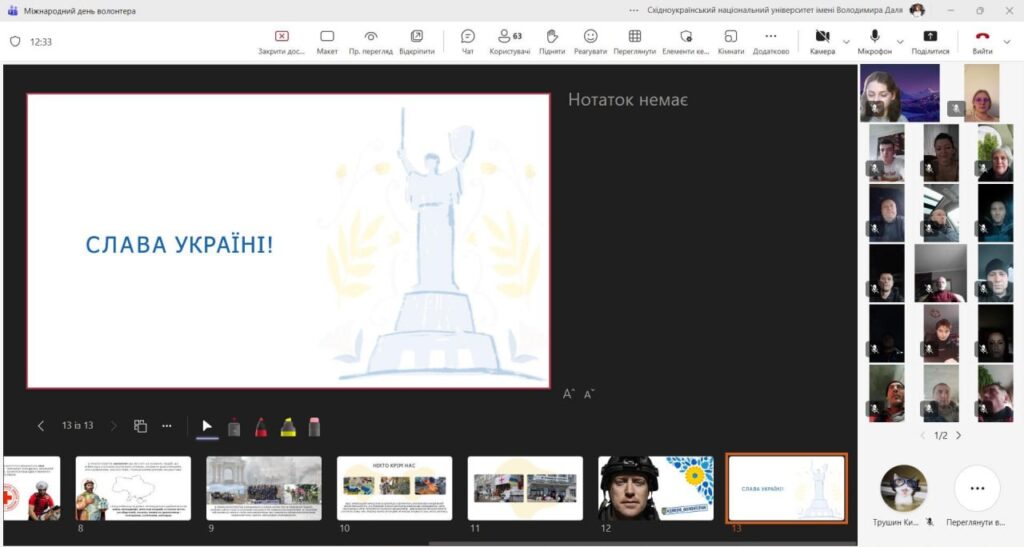Open the Кімнати breakout rooms

pyautogui.click(x=731, y=41)
